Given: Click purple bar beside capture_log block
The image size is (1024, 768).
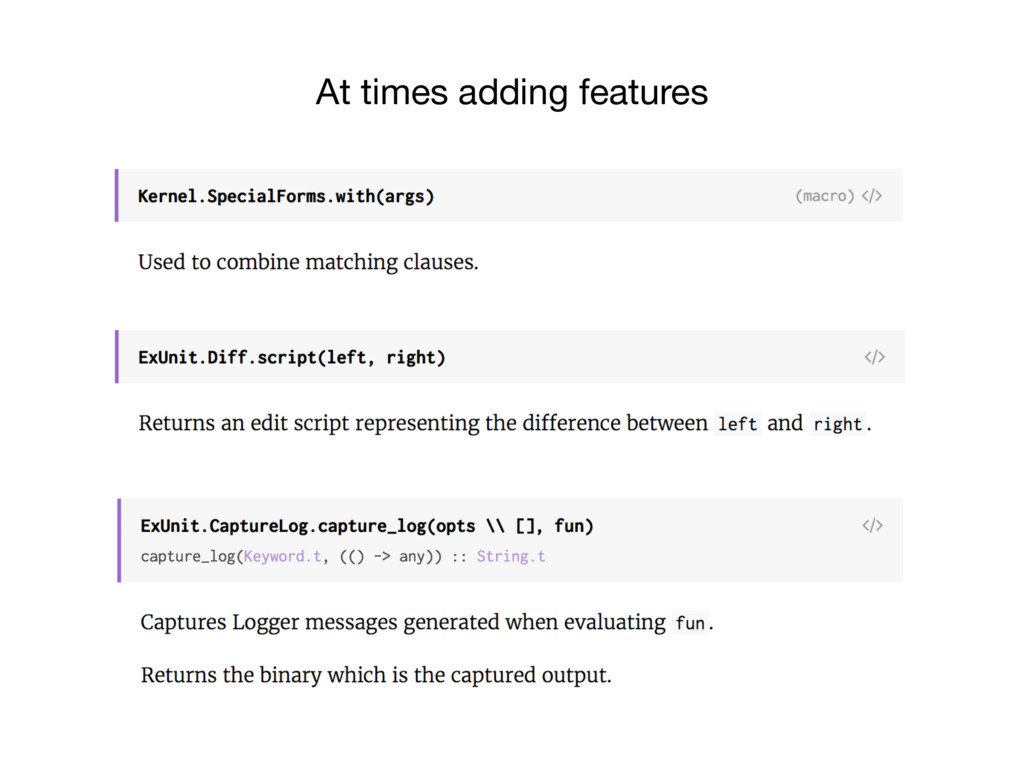Looking at the screenshot, I should point(120,540).
